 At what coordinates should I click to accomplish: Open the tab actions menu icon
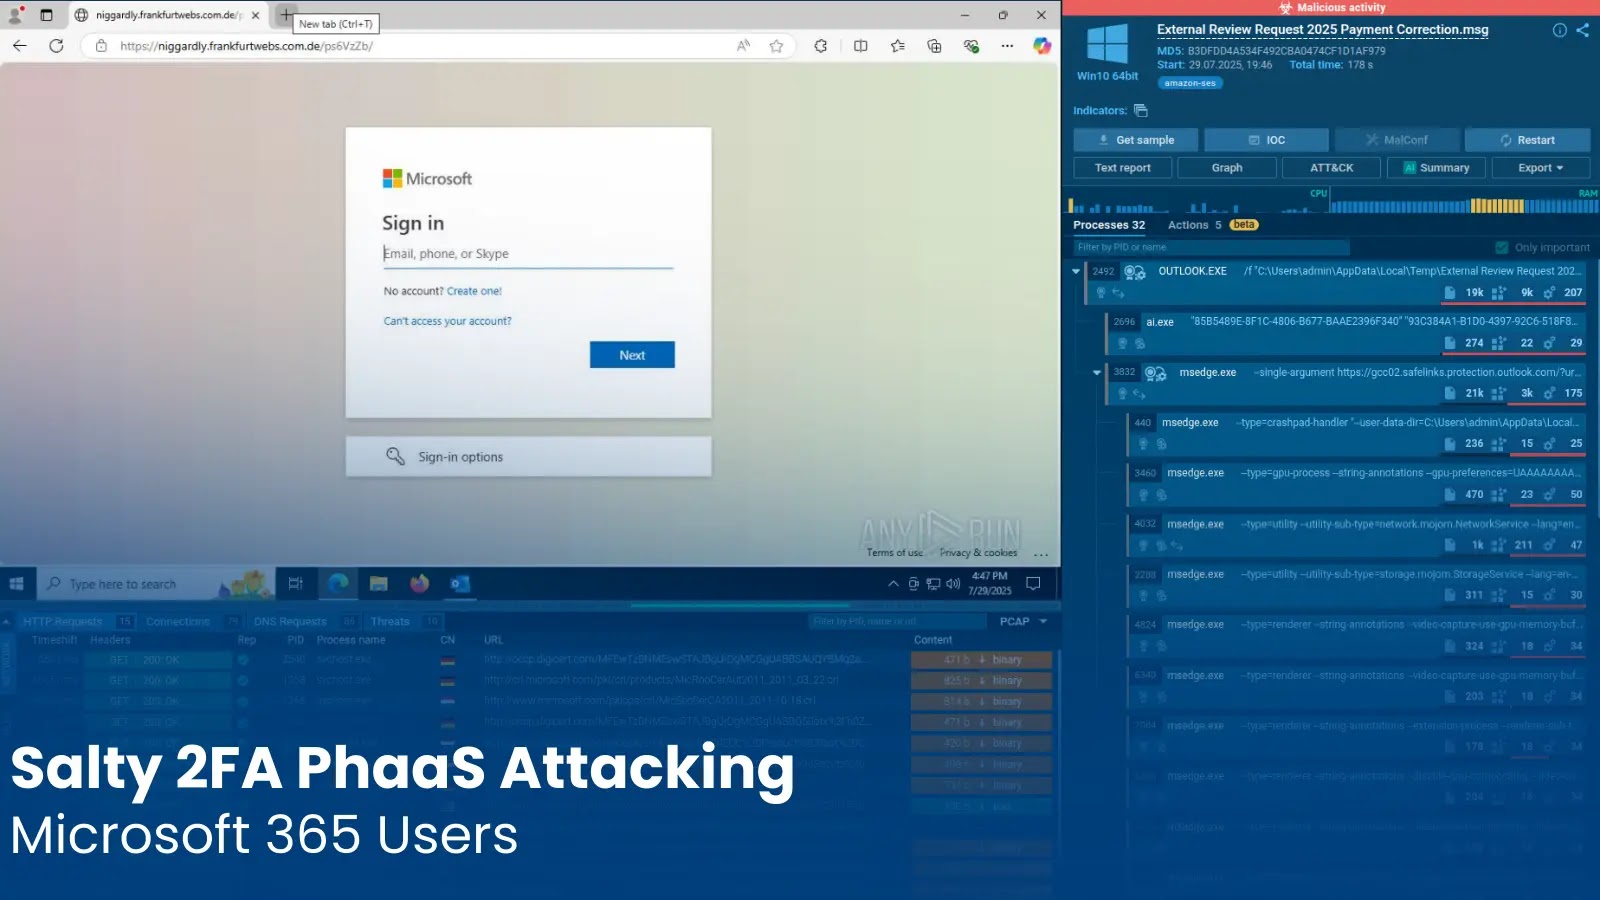(46, 15)
